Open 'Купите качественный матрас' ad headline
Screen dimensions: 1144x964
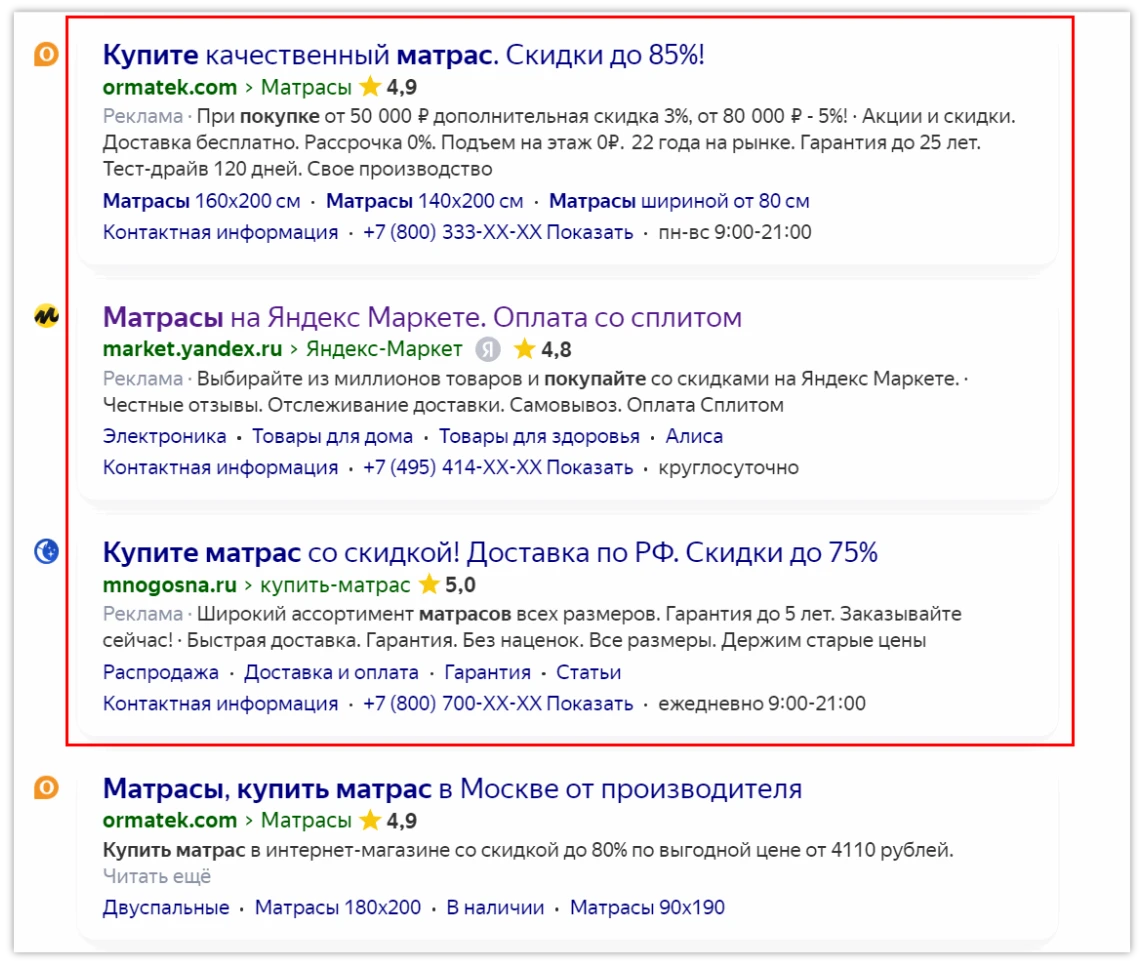coord(403,55)
